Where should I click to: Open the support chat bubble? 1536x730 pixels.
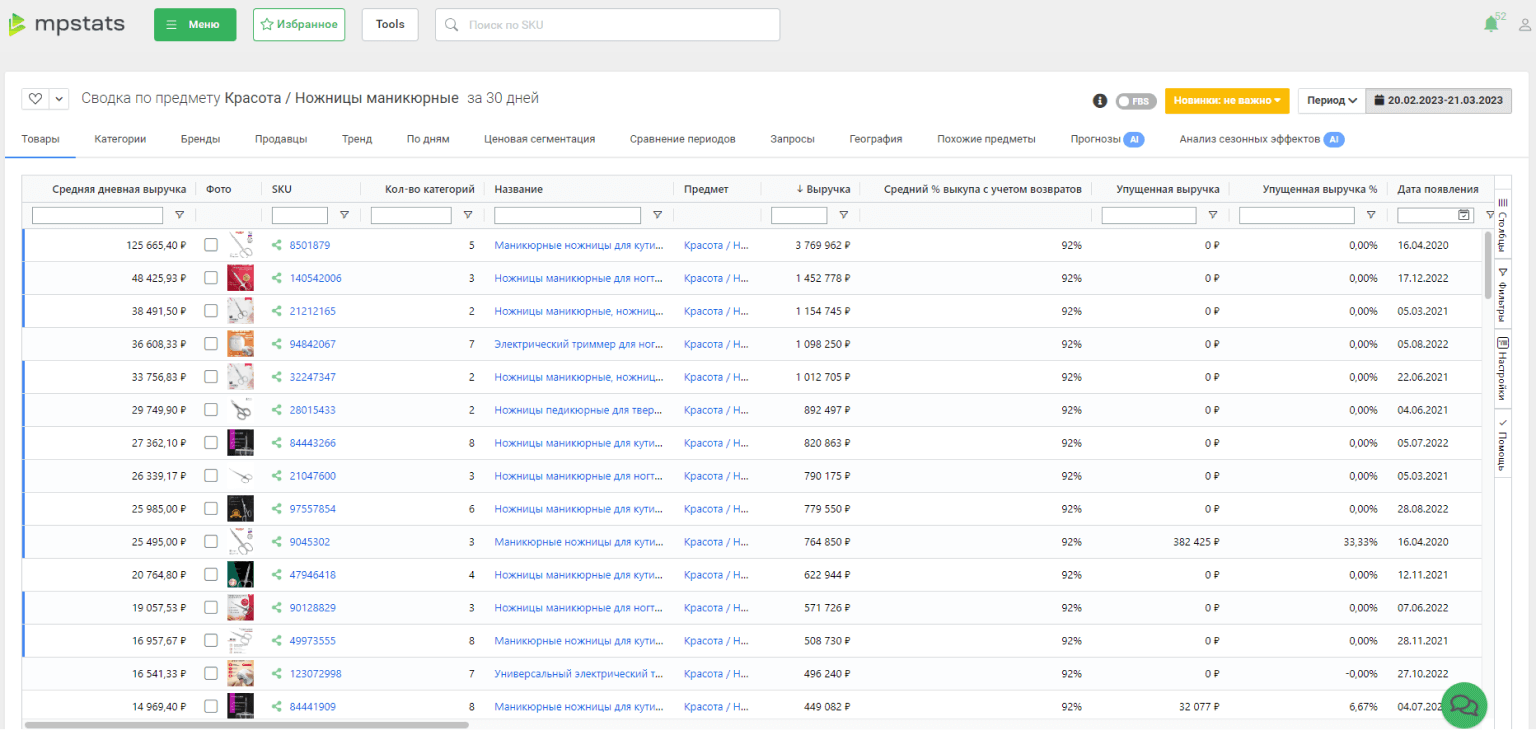coord(1464,705)
